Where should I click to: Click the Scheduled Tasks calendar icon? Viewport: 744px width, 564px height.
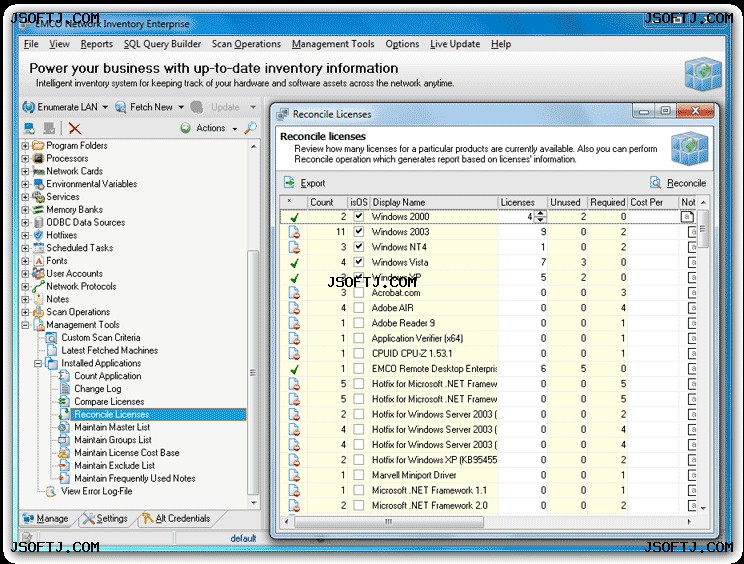pyautogui.click(x=38, y=248)
